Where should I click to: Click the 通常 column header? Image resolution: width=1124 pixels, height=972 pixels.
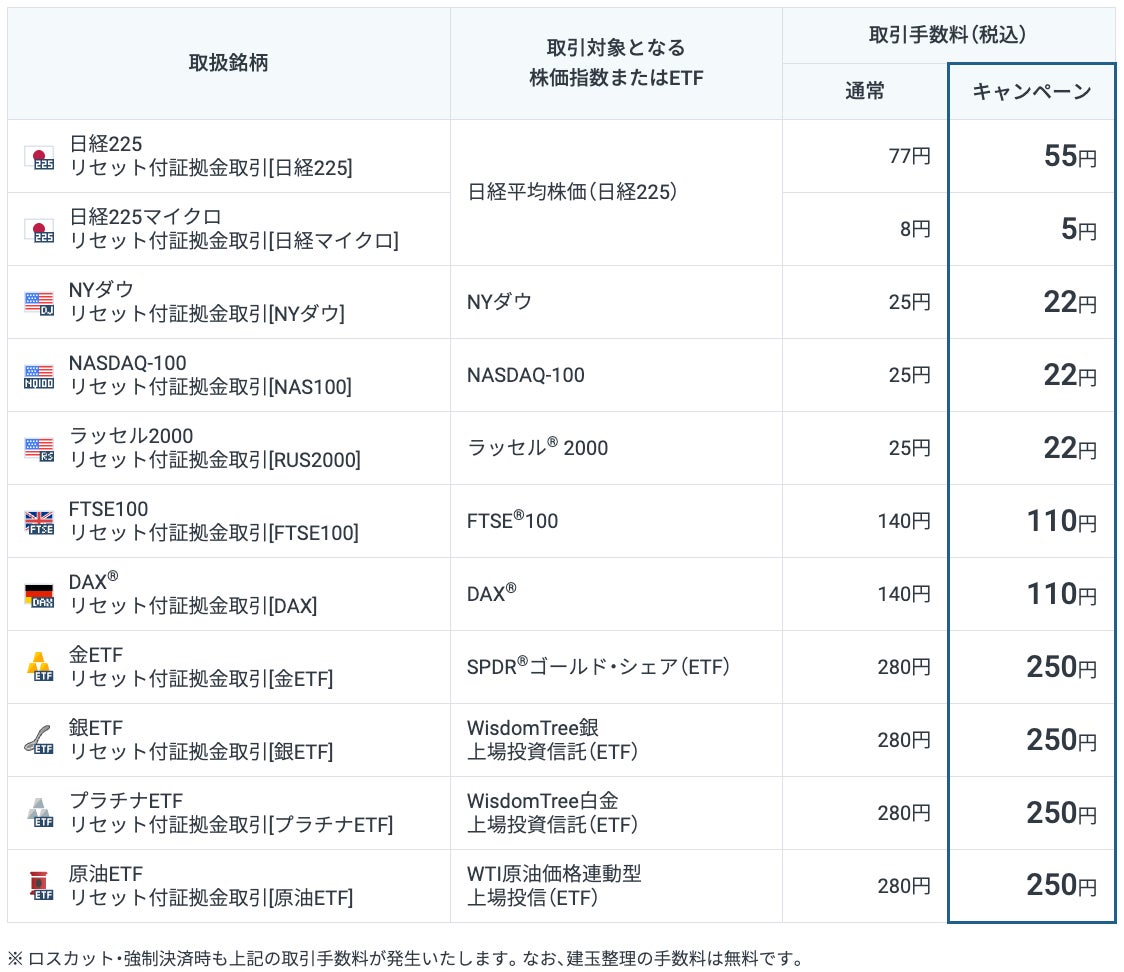click(x=865, y=92)
